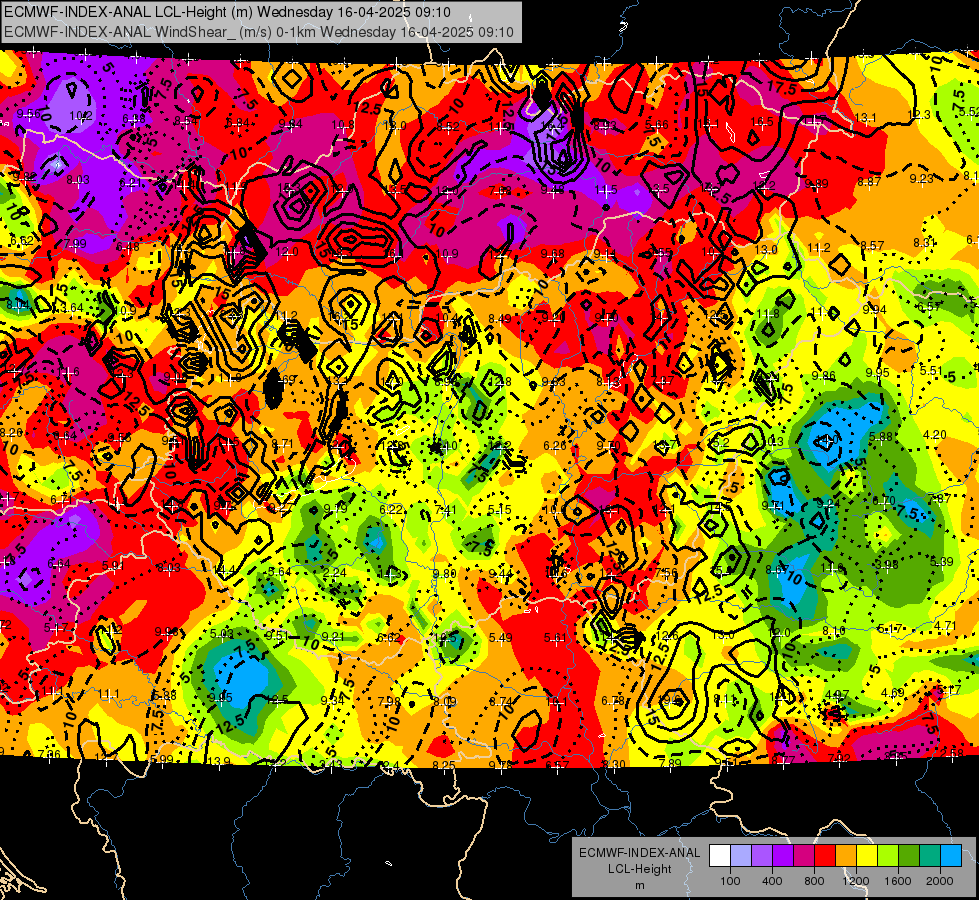Click the grid value 5.15
Image resolution: width=979 pixels, height=900 pixels.
click(x=499, y=510)
